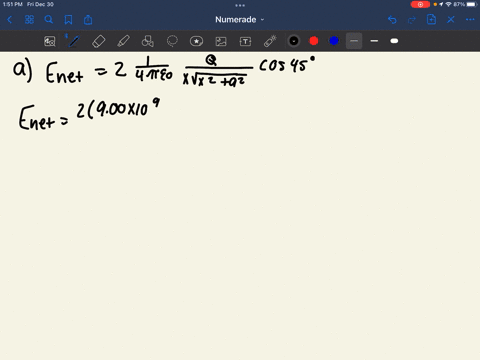Tap the screen recording indicator

point(420,4)
